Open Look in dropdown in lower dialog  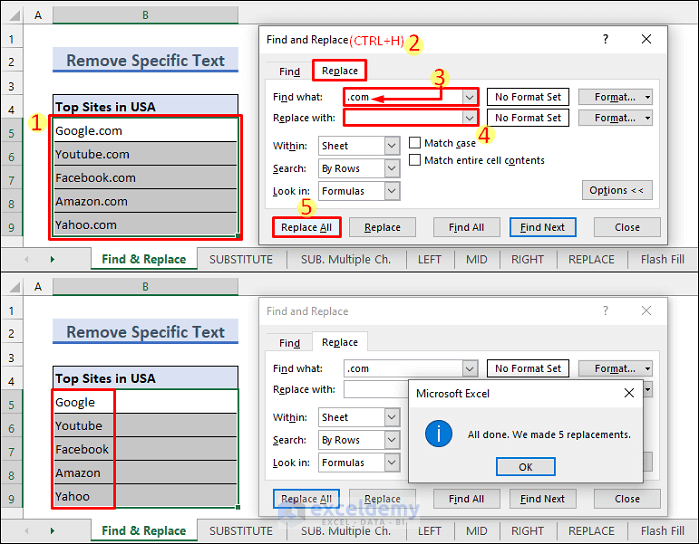(x=392, y=463)
